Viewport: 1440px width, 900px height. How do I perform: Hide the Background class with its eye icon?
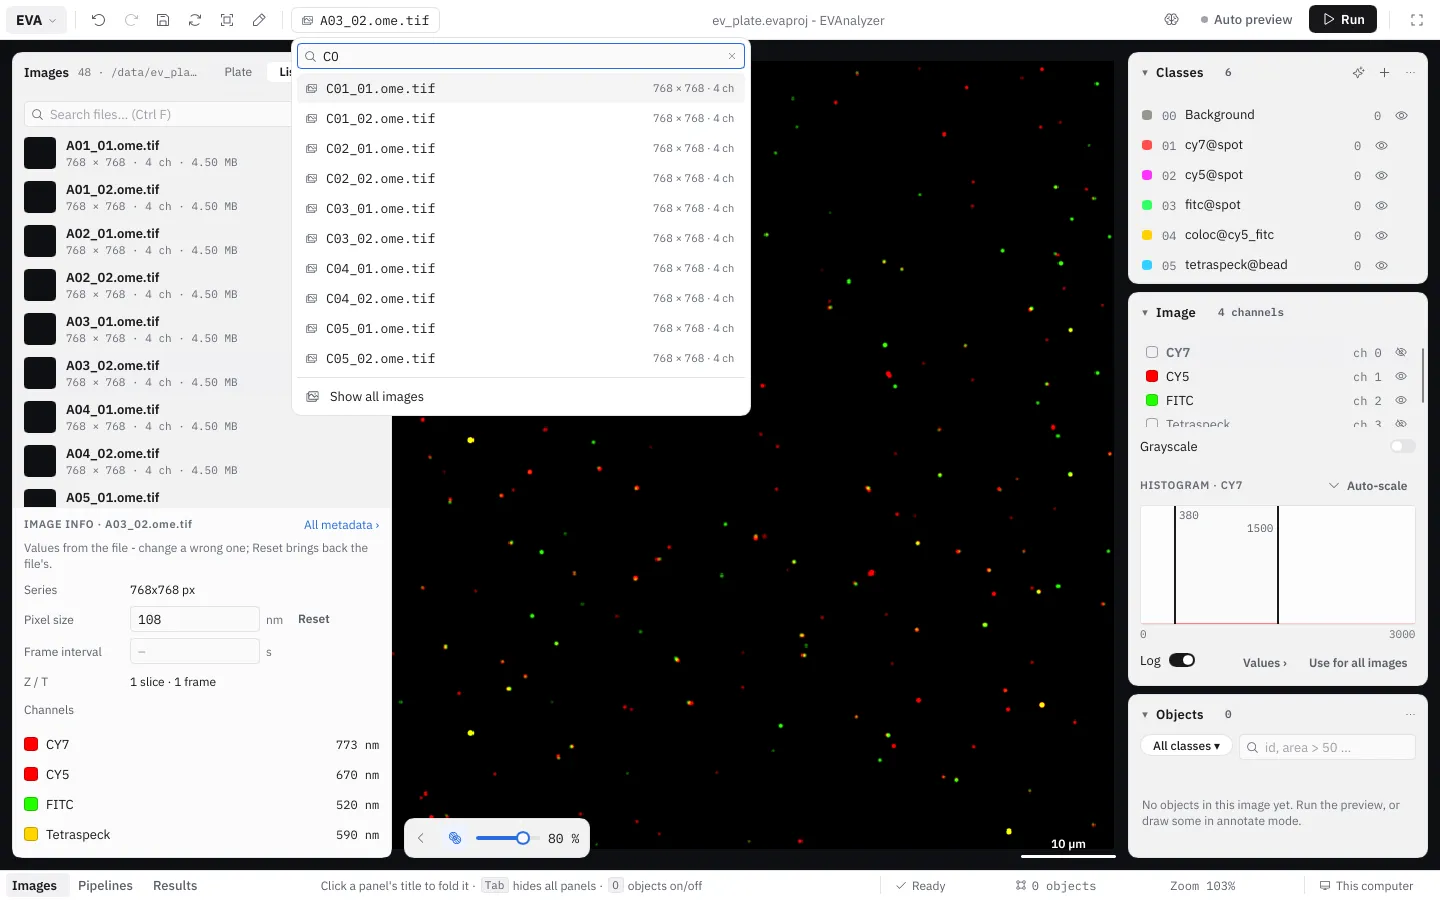[x=1402, y=116]
